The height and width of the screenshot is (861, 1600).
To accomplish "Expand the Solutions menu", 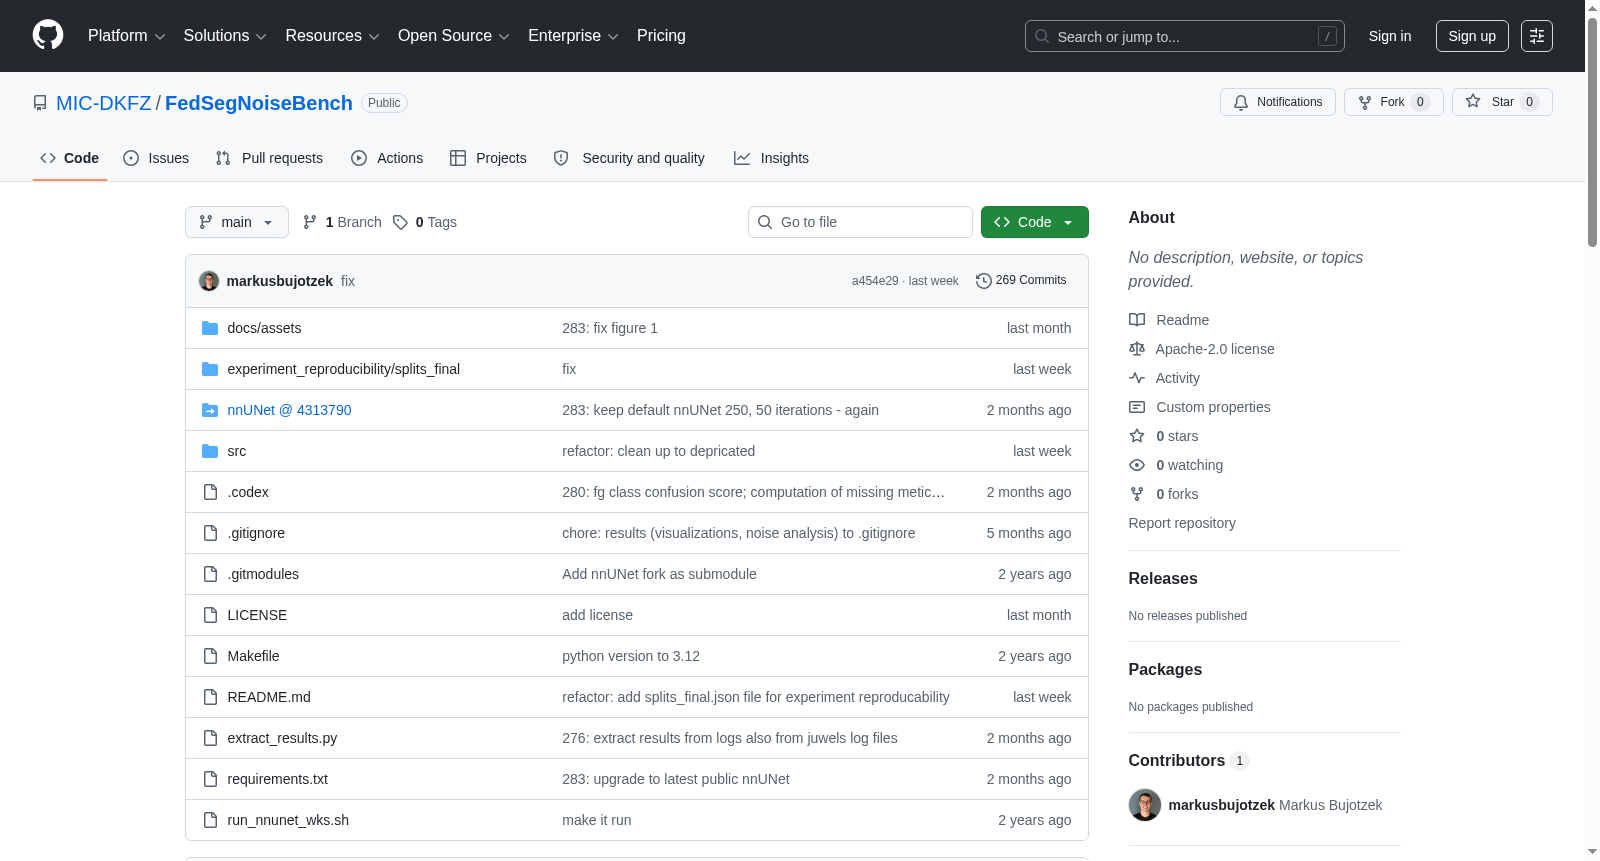I will point(225,36).
